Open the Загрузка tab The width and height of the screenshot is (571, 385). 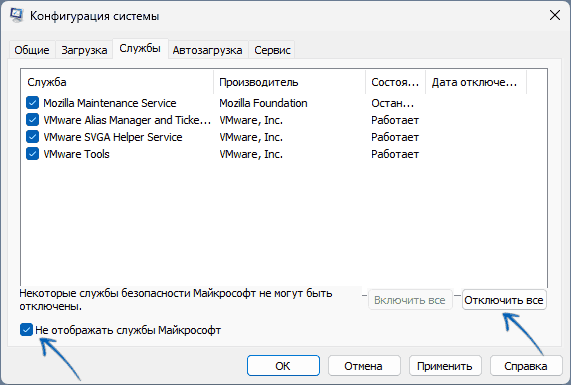[x=84, y=50]
